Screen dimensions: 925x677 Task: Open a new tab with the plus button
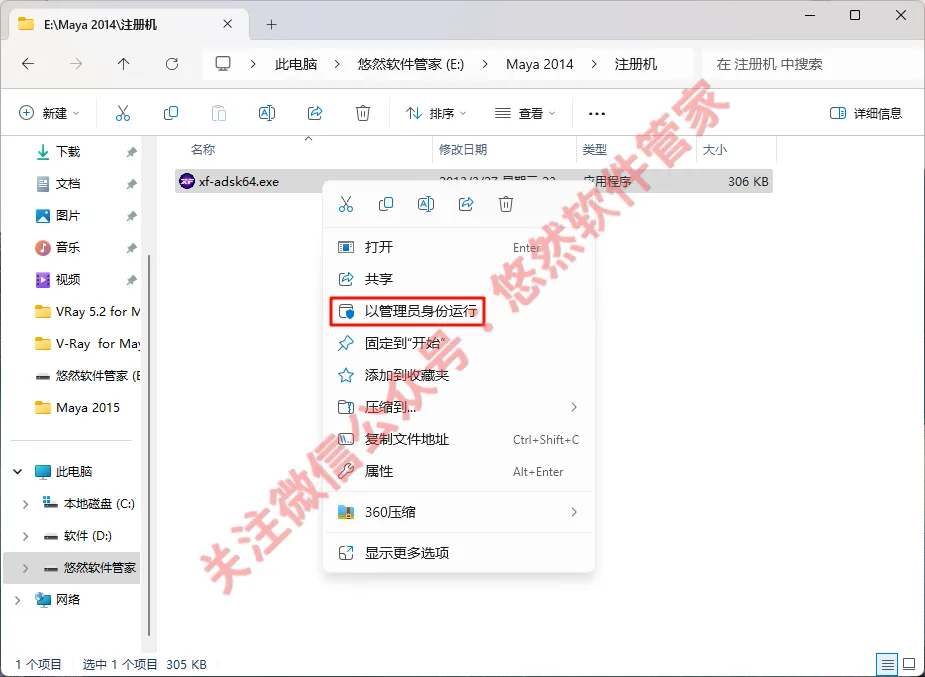click(271, 24)
